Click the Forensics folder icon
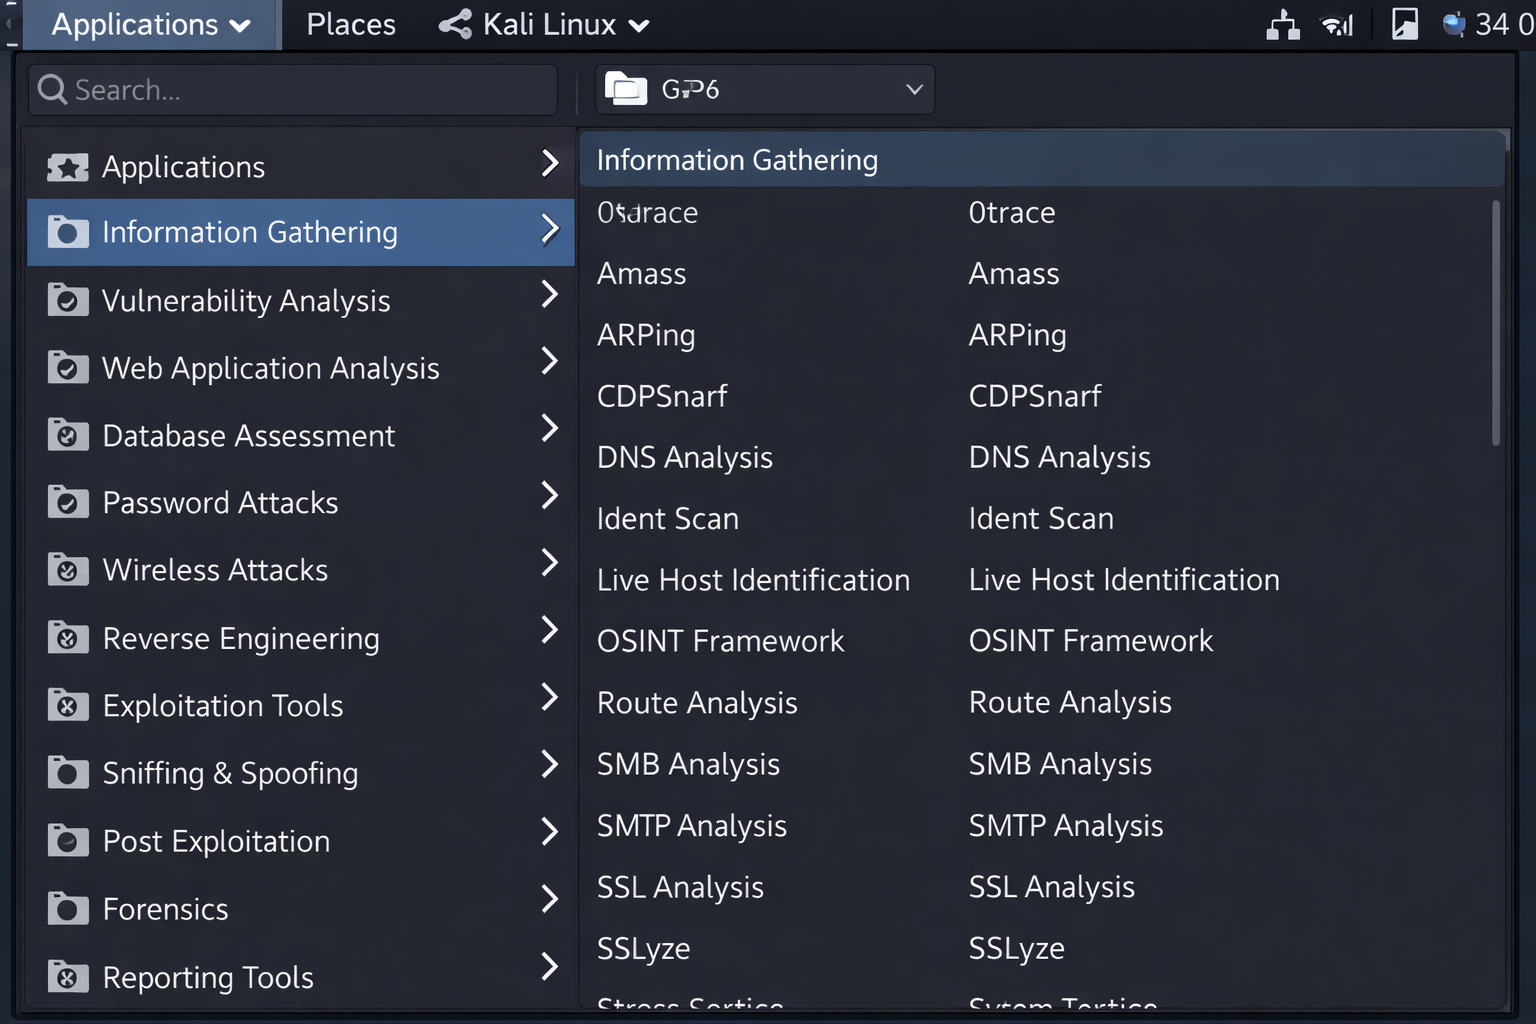The height and width of the screenshot is (1024, 1536). click(x=67, y=908)
